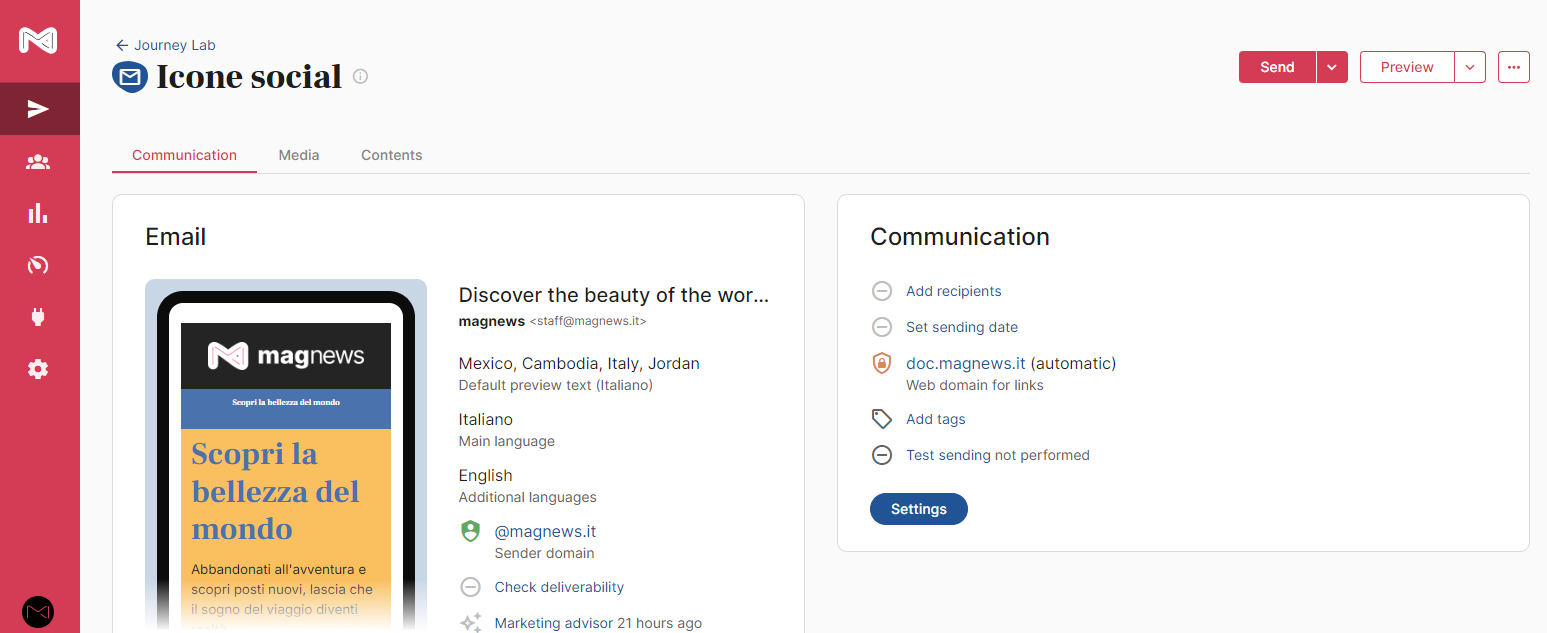Click the circle icon beside Add recipients

point(882,291)
